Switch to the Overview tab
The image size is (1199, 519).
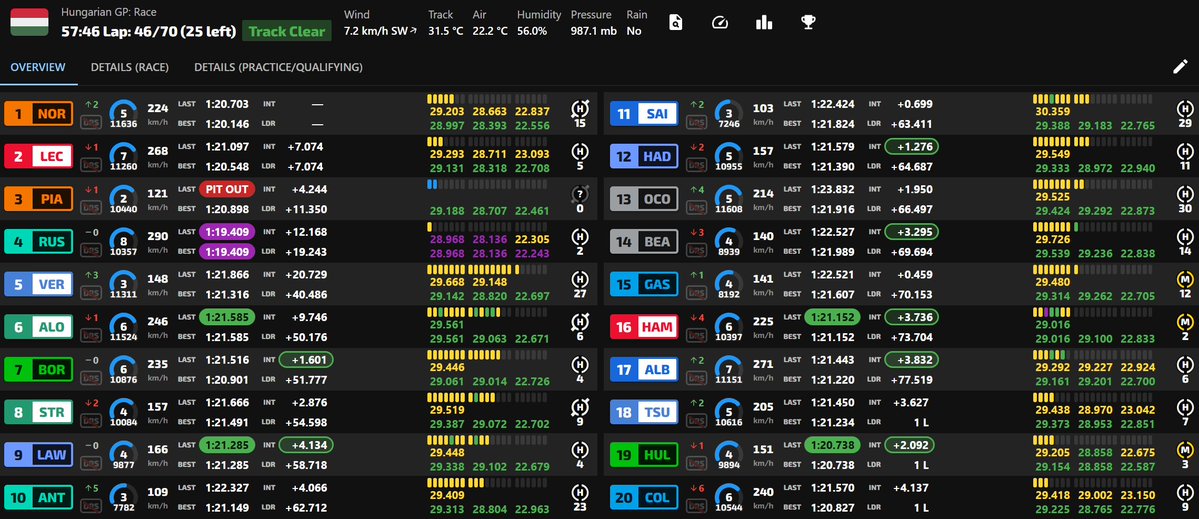pyautogui.click(x=38, y=67)
